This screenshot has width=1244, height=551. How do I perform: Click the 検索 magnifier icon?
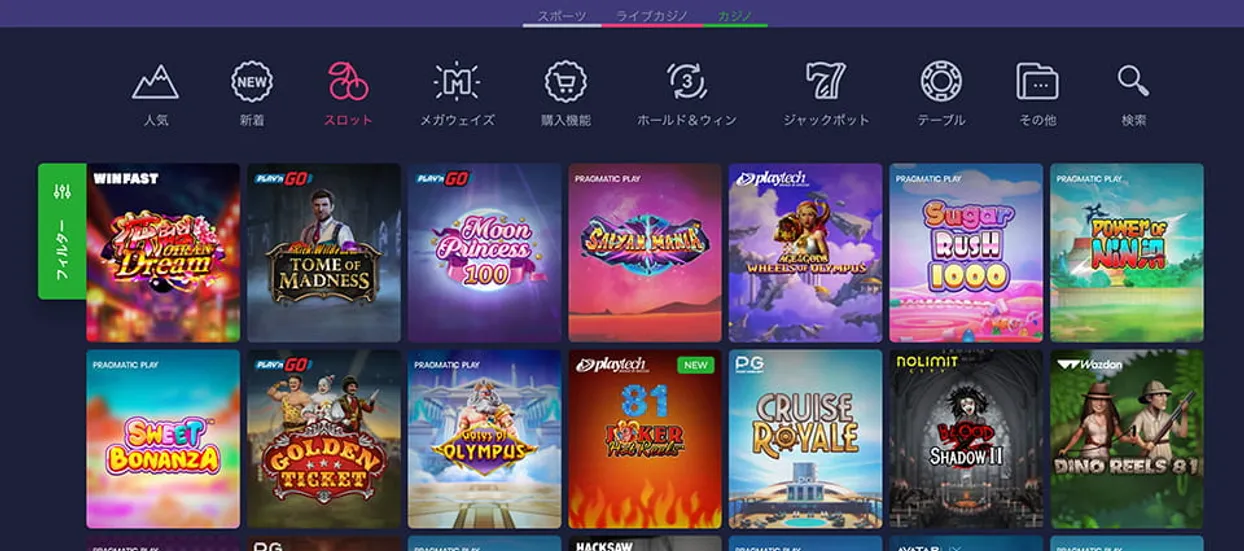(x=1133, y=82)
